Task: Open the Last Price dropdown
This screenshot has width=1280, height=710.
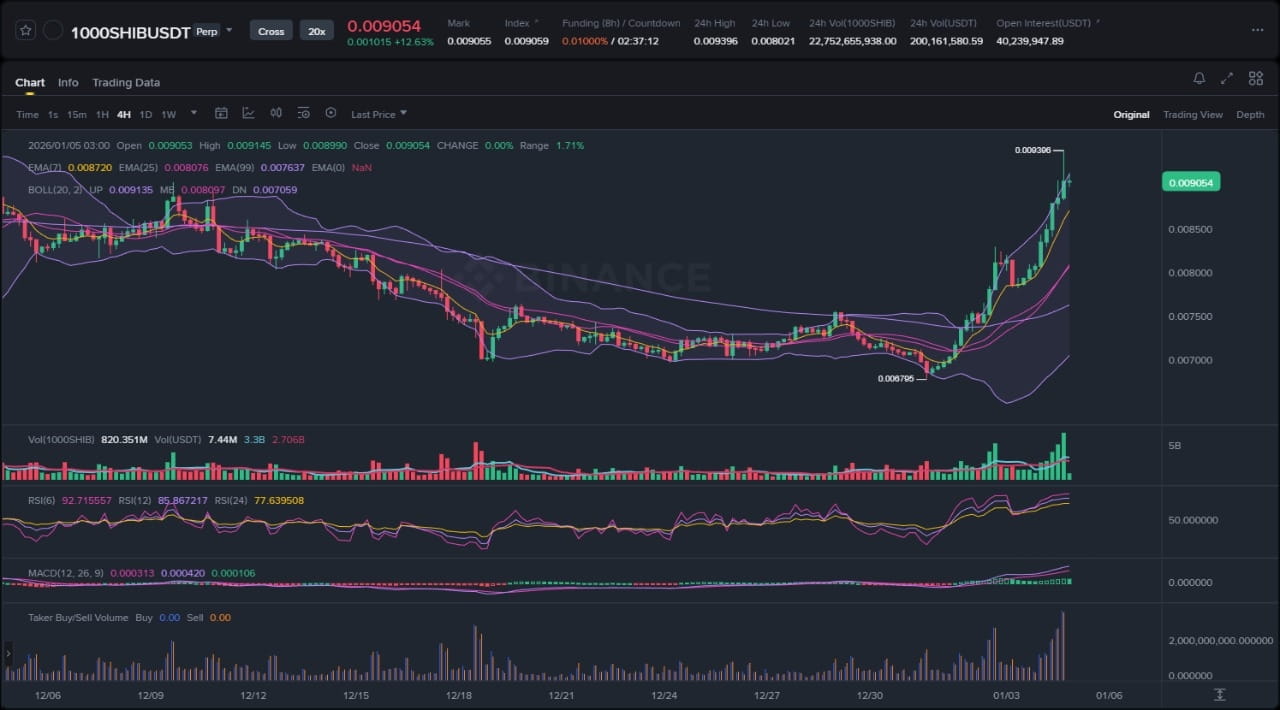Action: pyautogui.click(x=378, y=115)
